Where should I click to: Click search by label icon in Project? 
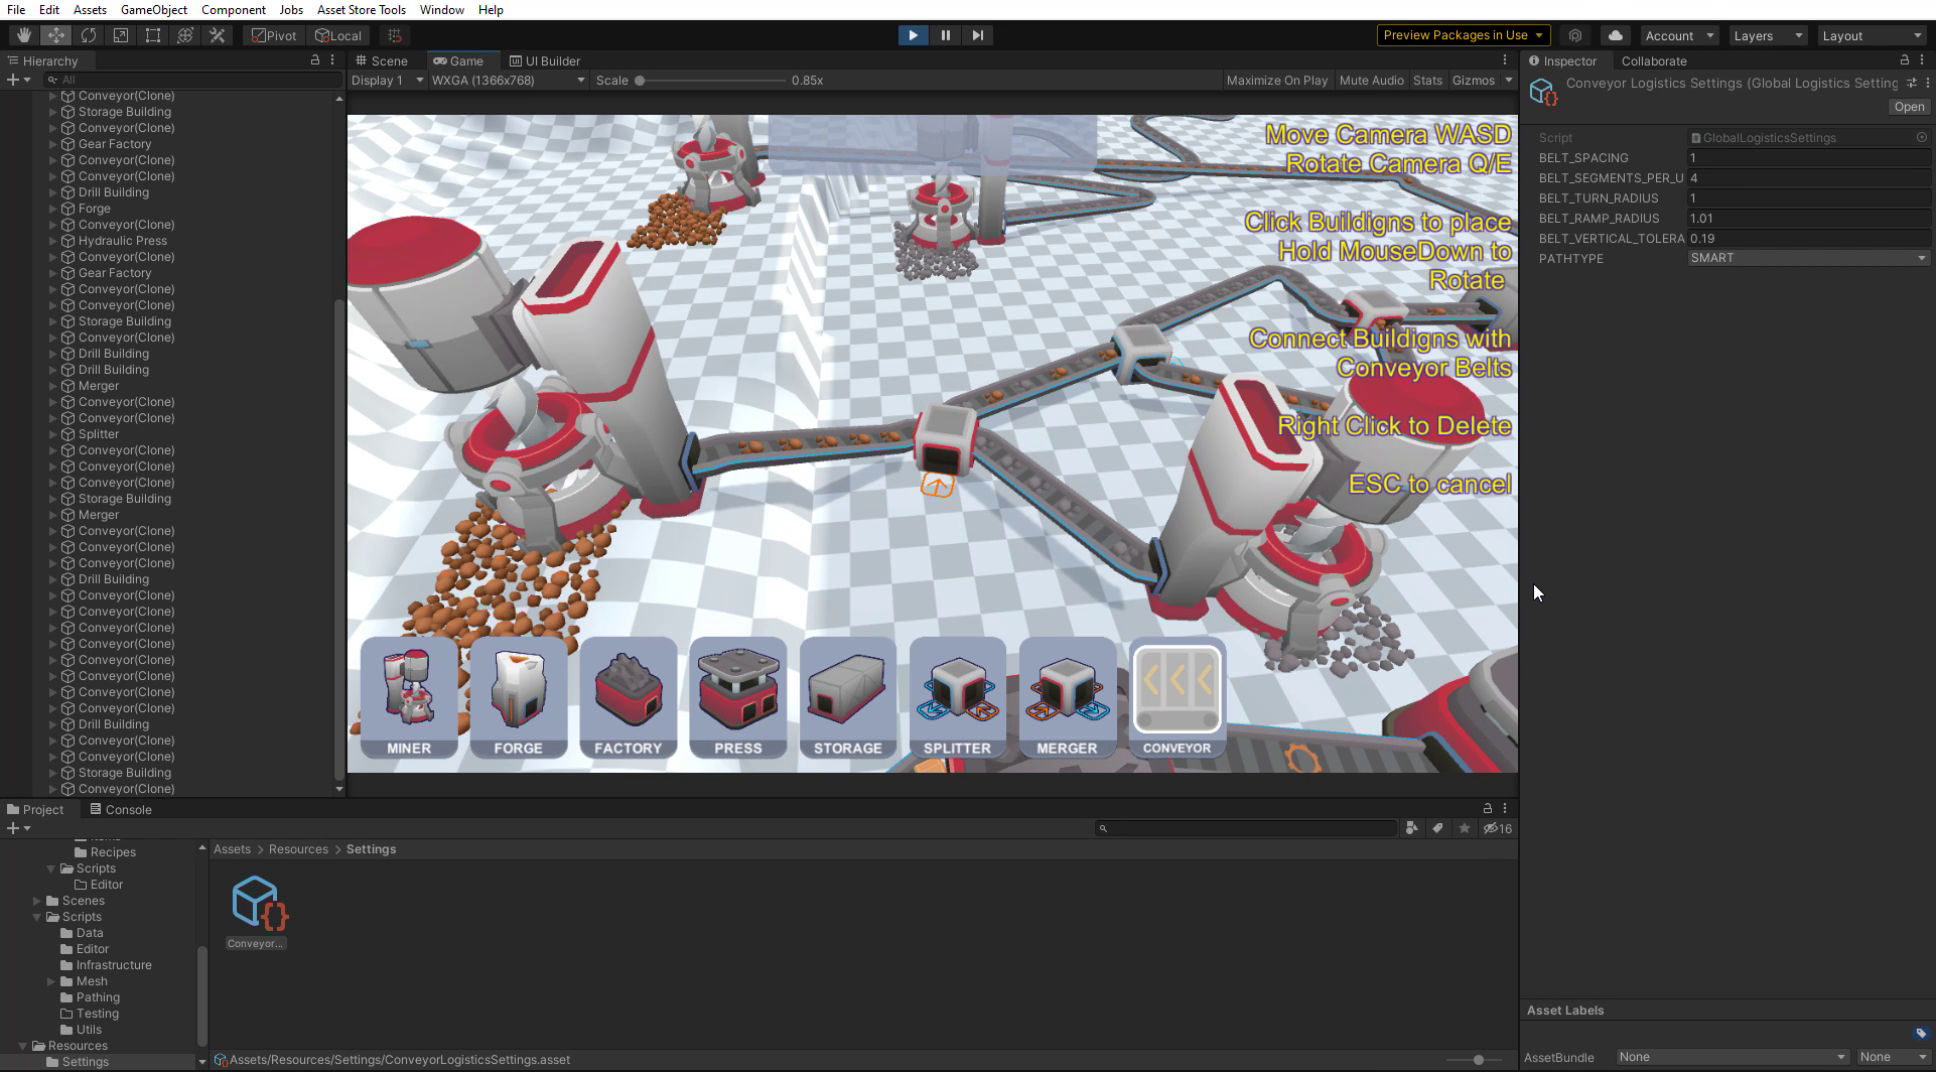[x=1438, y=828]
